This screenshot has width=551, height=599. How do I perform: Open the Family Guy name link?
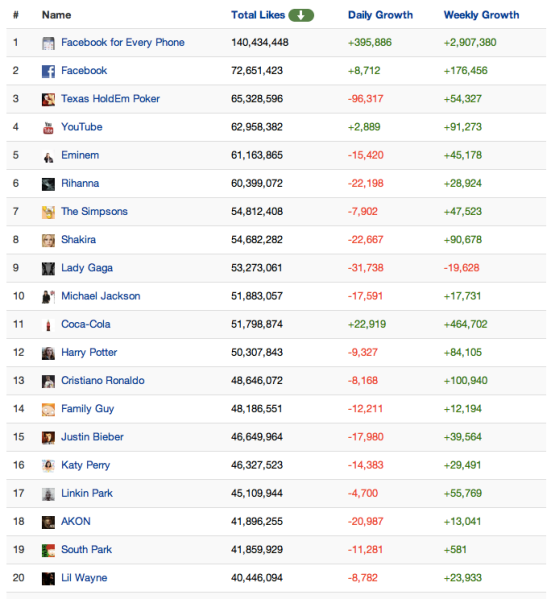point(88,409)
